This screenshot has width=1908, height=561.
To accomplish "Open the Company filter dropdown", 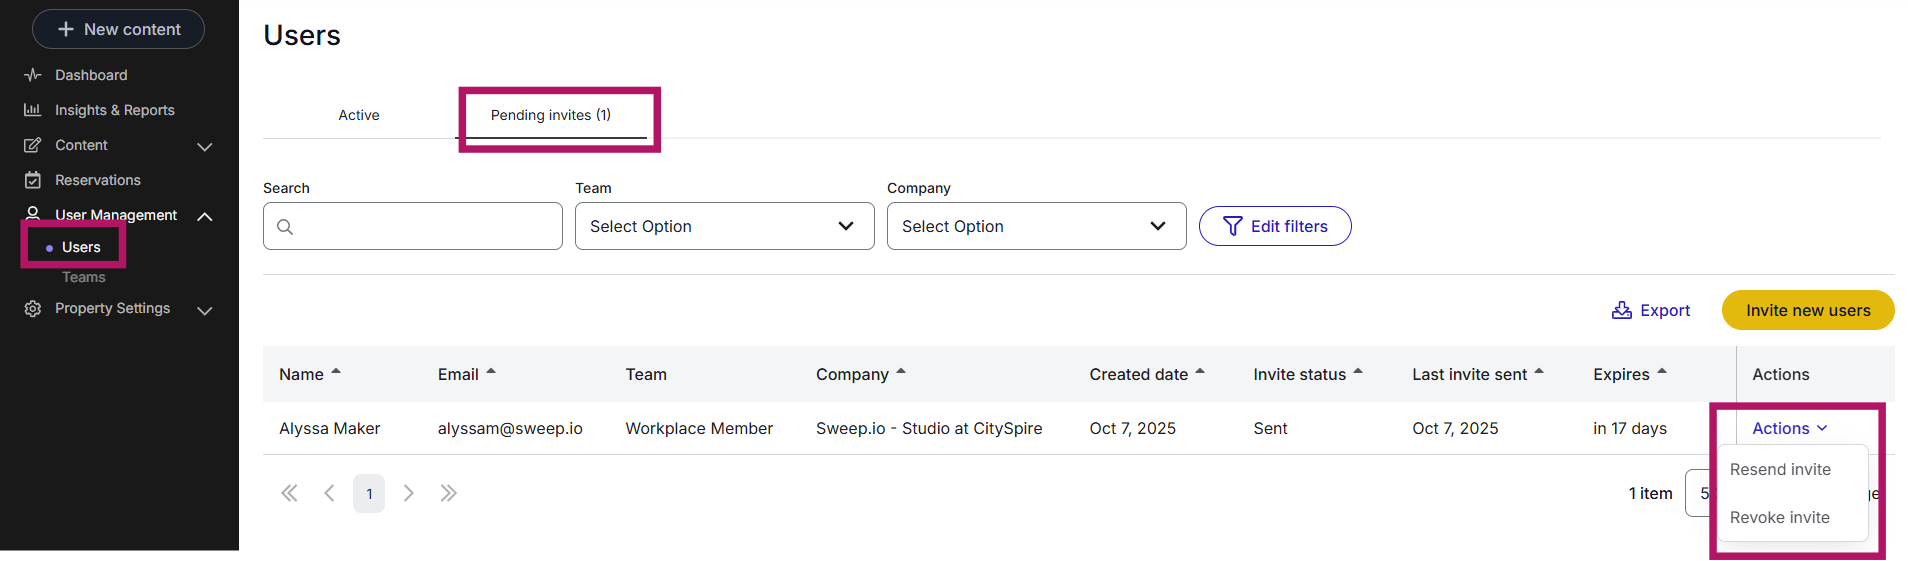I will click(1036, 226).
